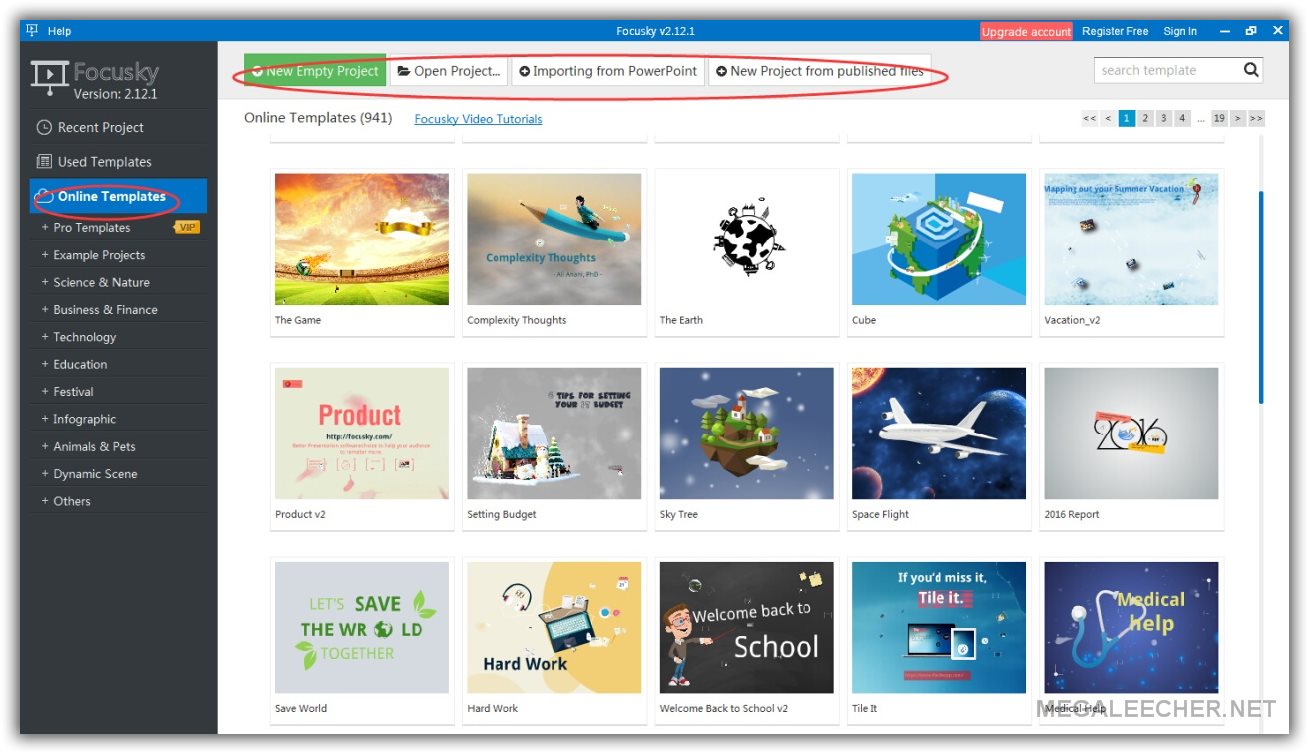Expand the Pro Templates category
This screenshot has width=1309, height=754.
click(x=91, y=228)
